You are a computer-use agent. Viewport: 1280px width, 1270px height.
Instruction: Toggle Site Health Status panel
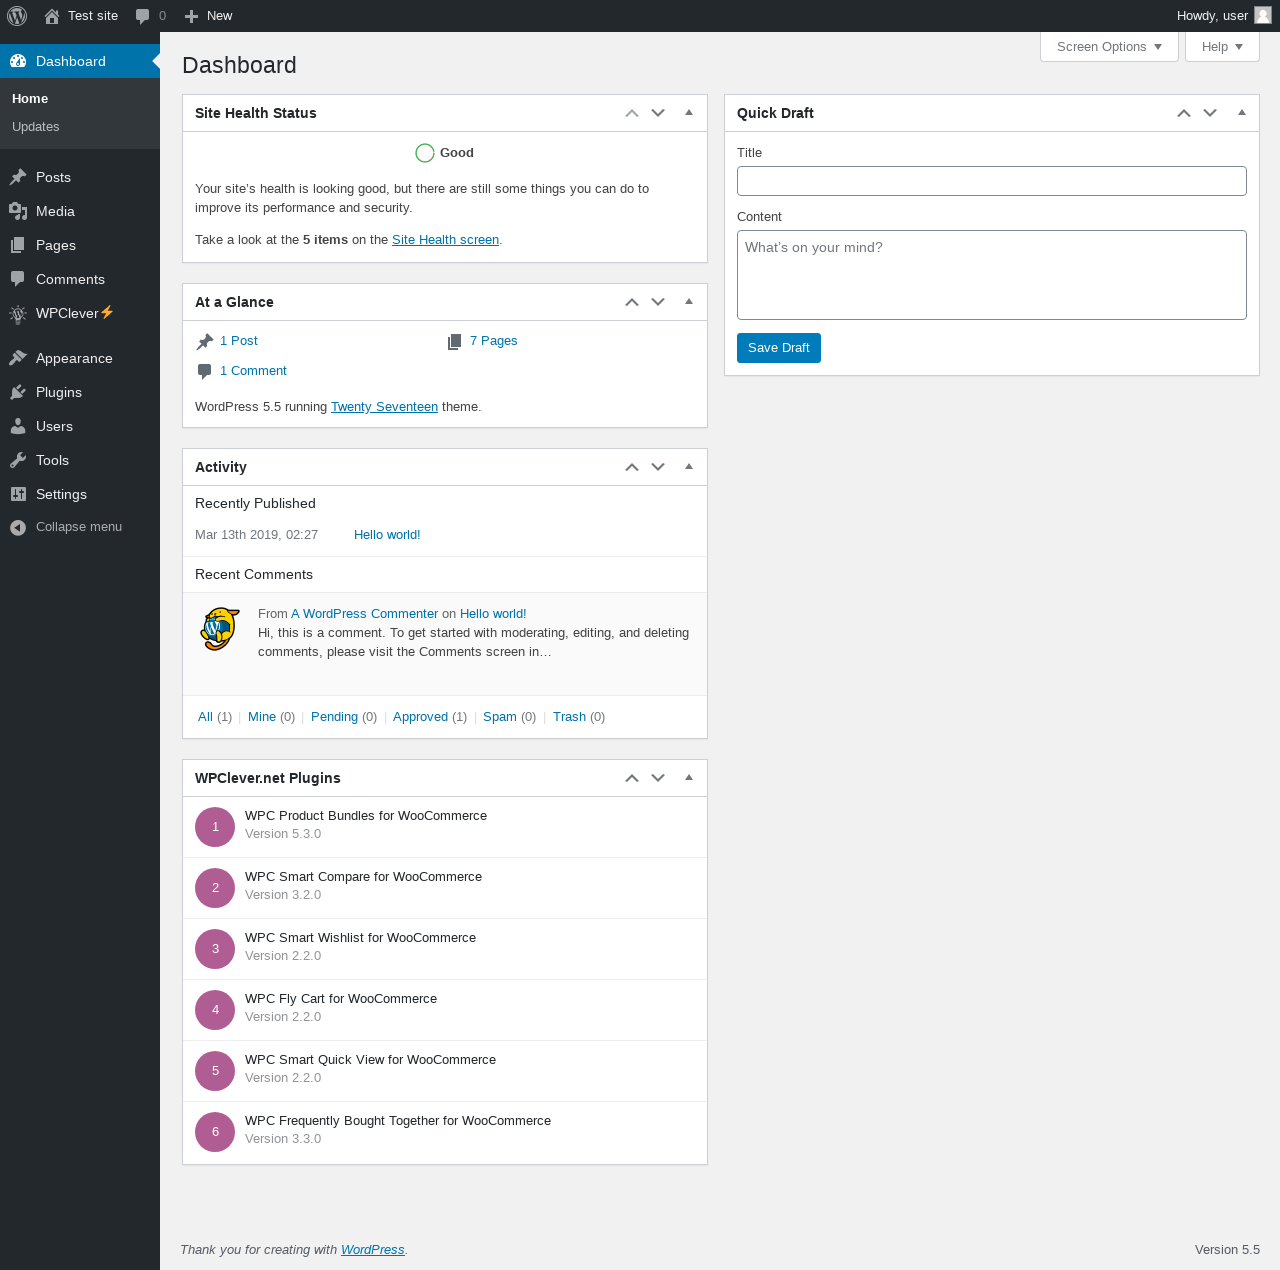(689, 113)
